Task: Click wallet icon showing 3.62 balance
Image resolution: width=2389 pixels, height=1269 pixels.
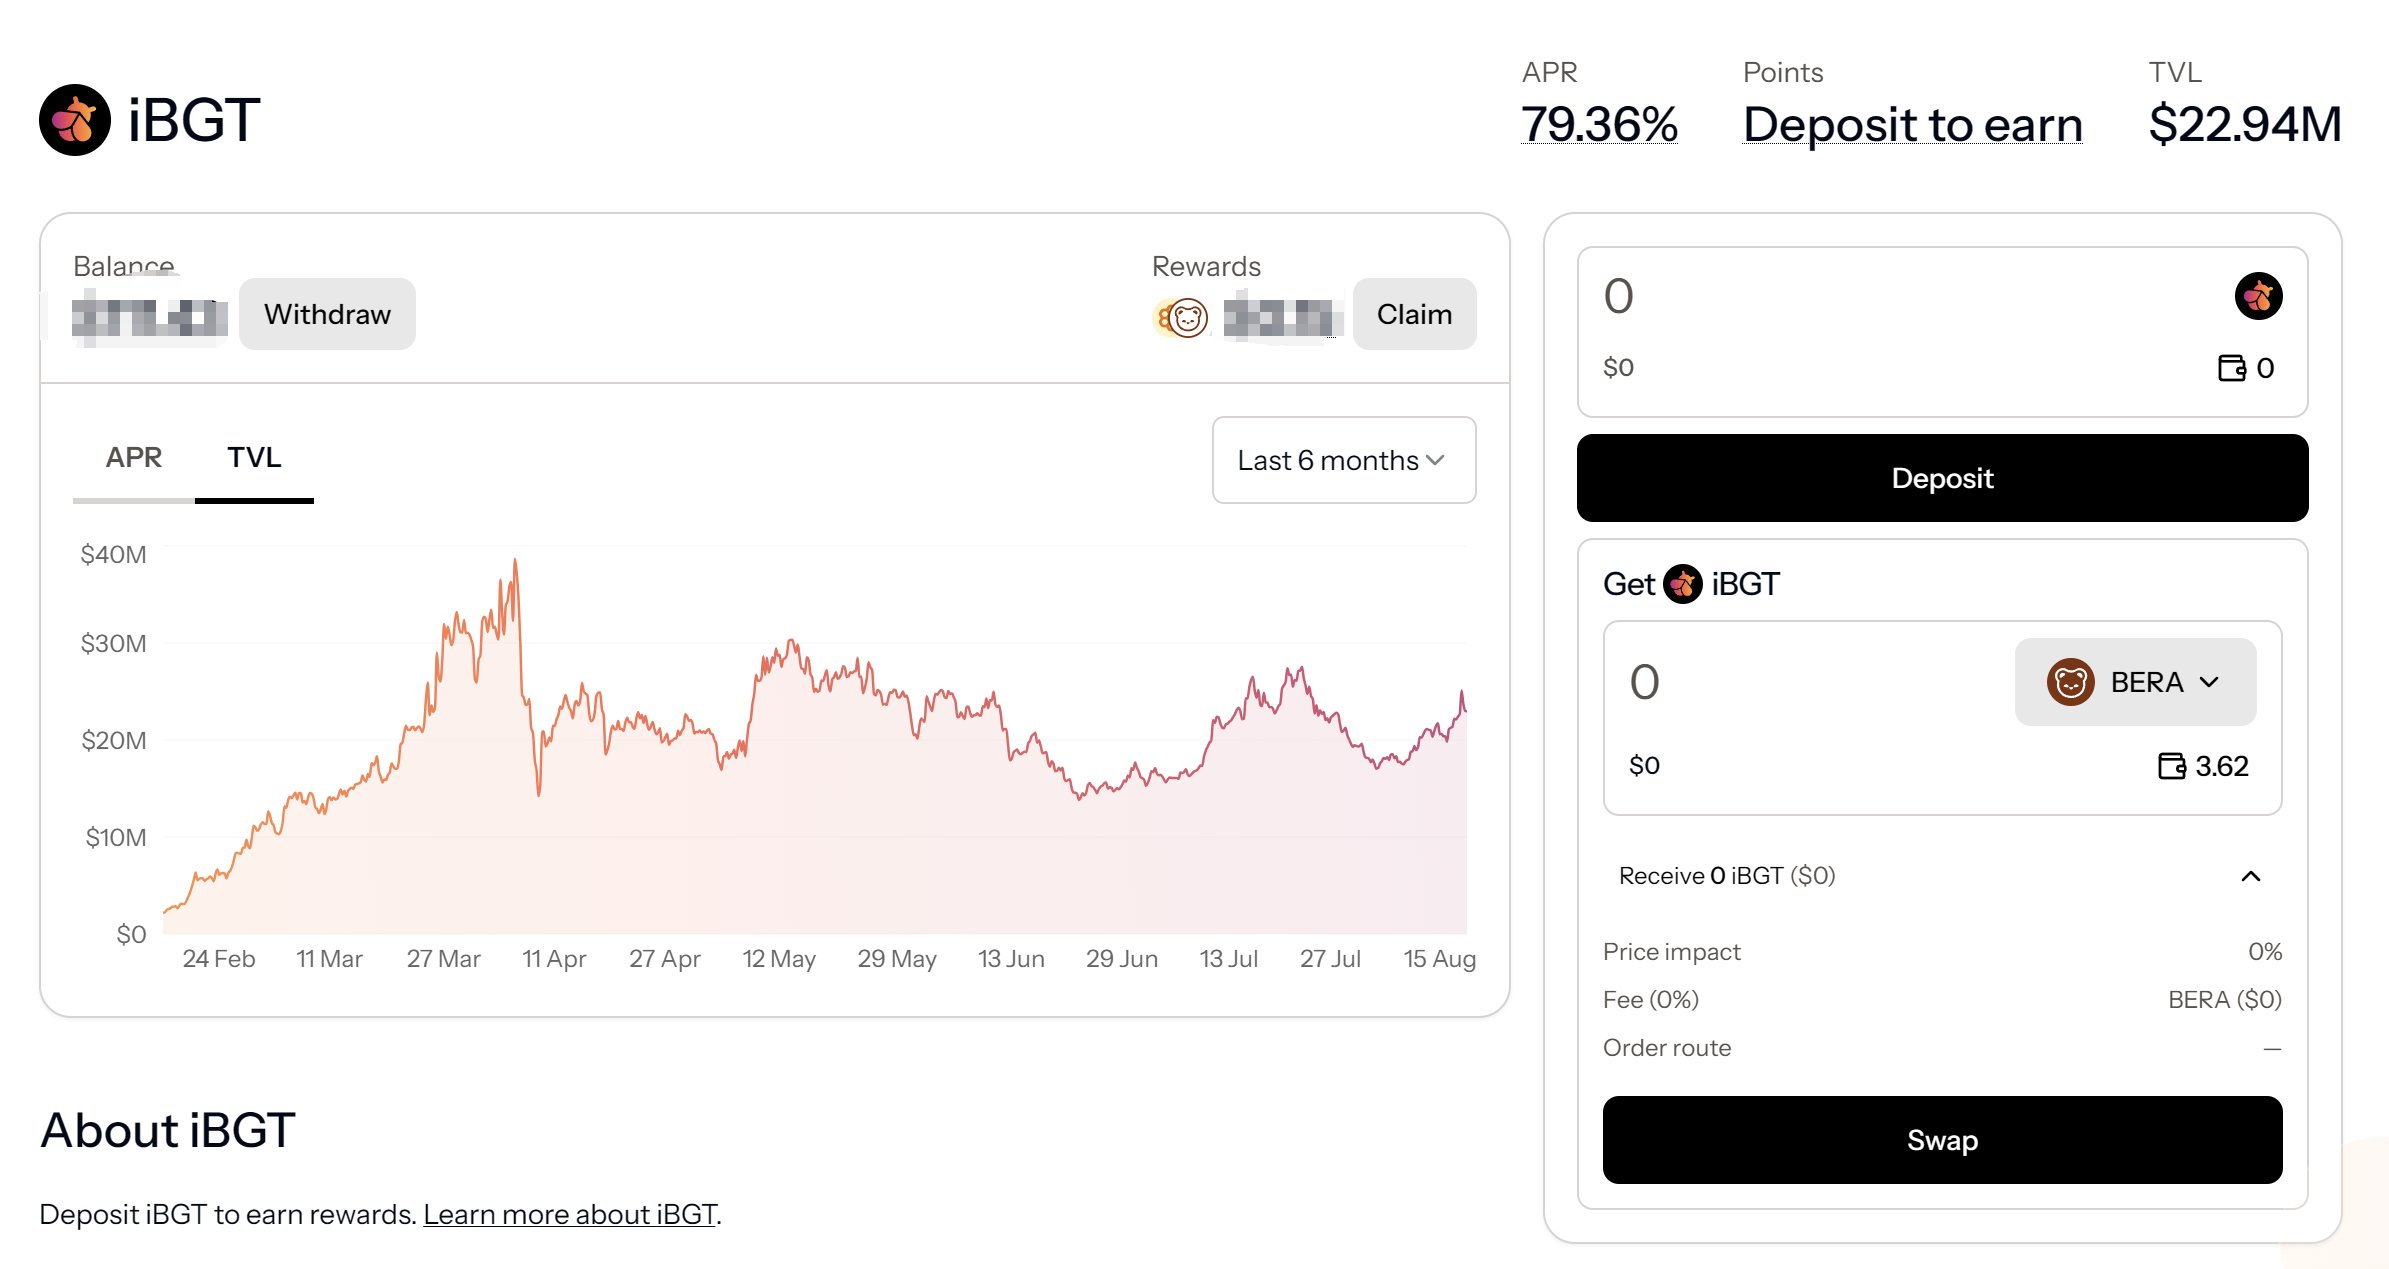Action: pyautogui.click(x=2171, y=766)
